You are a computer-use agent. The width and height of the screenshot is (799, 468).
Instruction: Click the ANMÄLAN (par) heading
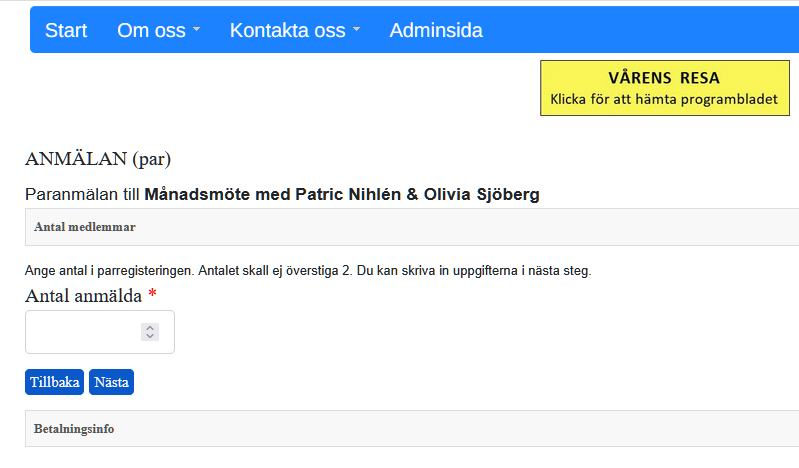point(98,158)
